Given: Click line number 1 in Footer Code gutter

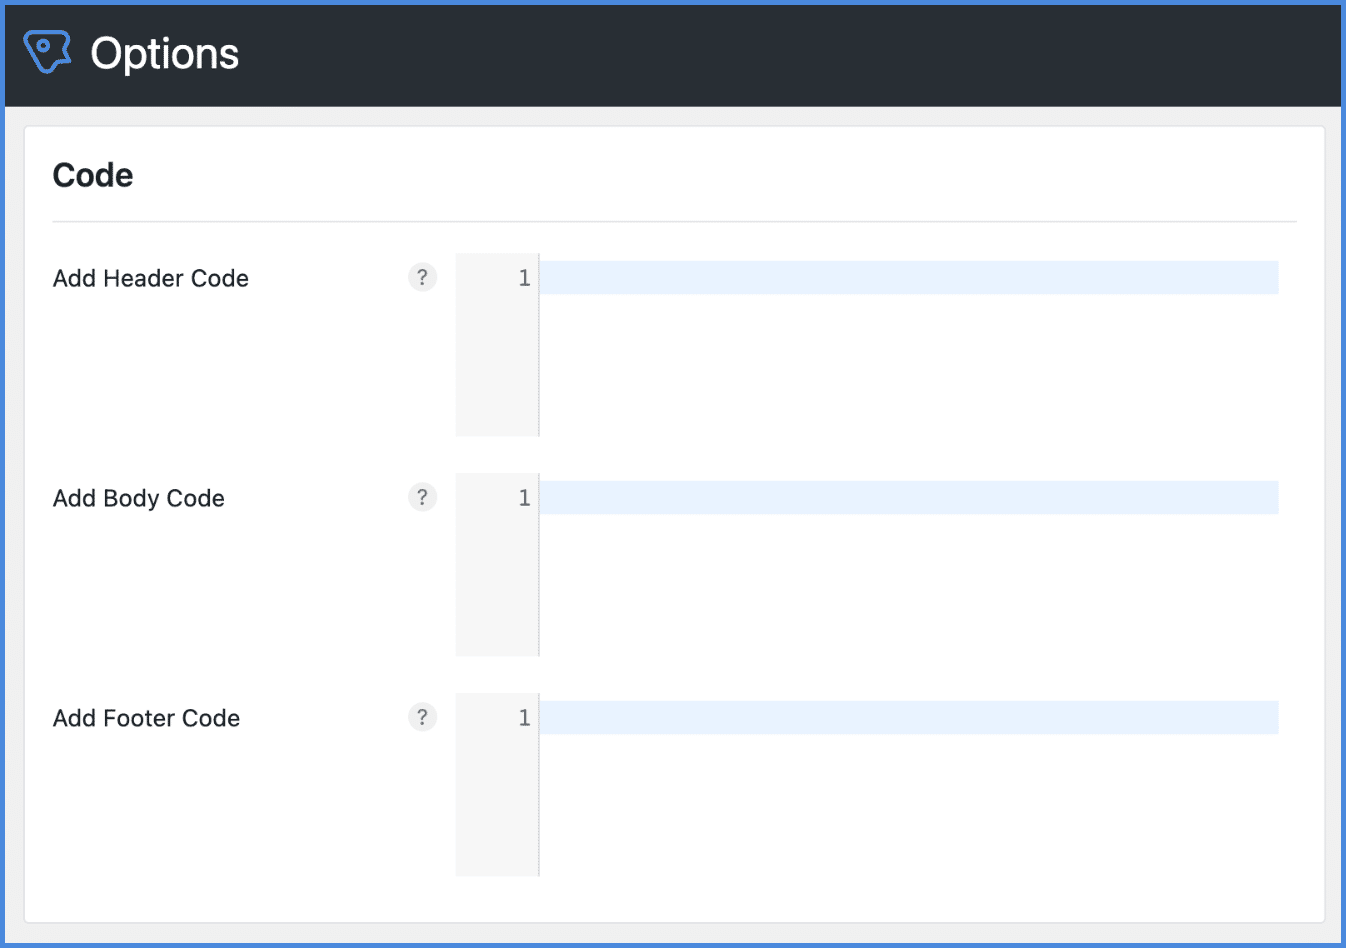Looking at the screenshot, I should (523, 717).
